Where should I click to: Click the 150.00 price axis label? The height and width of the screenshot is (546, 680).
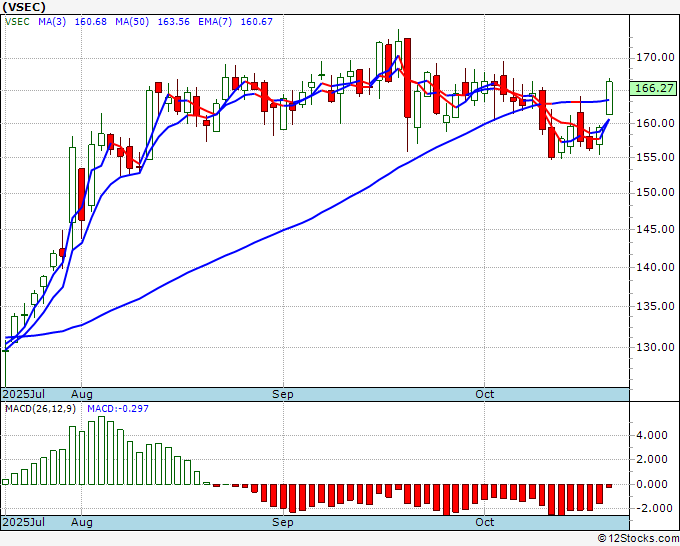click(x=655, y=192)
